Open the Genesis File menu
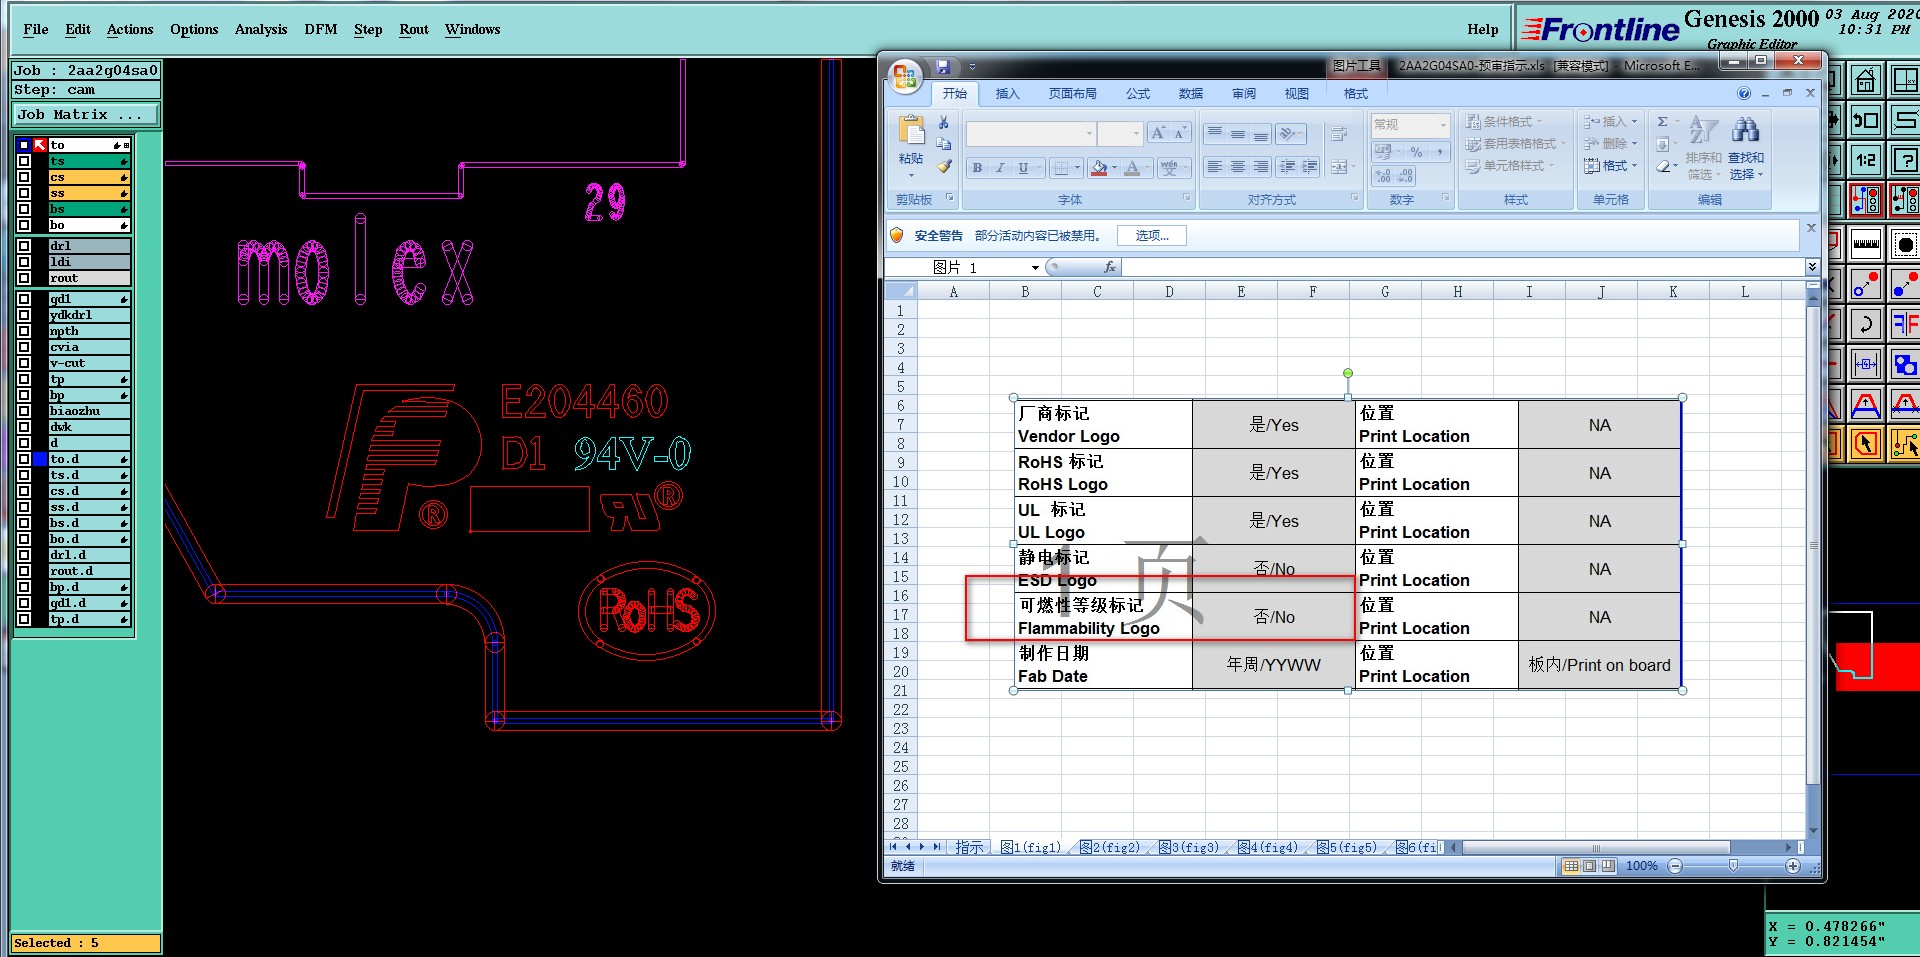Screen dimensions: 1920x957 (x=36, y=29)
